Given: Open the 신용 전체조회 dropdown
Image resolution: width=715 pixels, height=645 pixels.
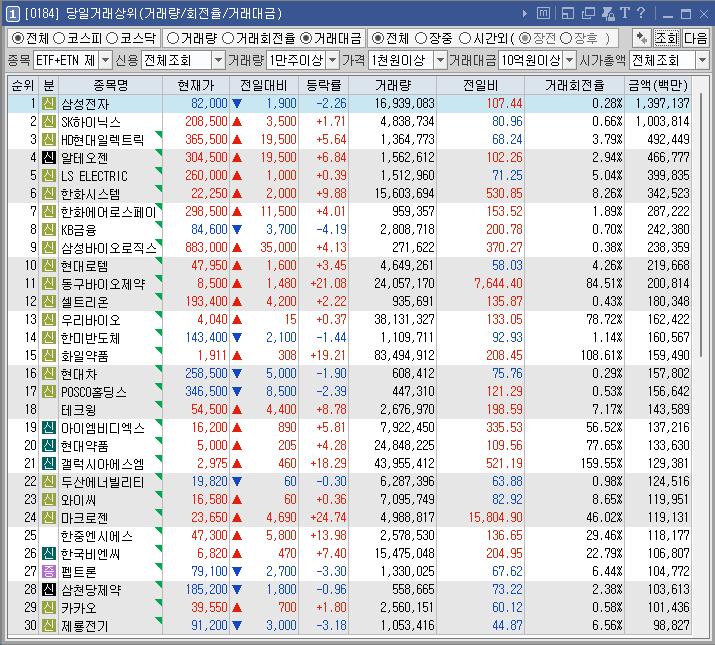Looking at the screenshot, I should pyautogui.click(x=218, y=60).
